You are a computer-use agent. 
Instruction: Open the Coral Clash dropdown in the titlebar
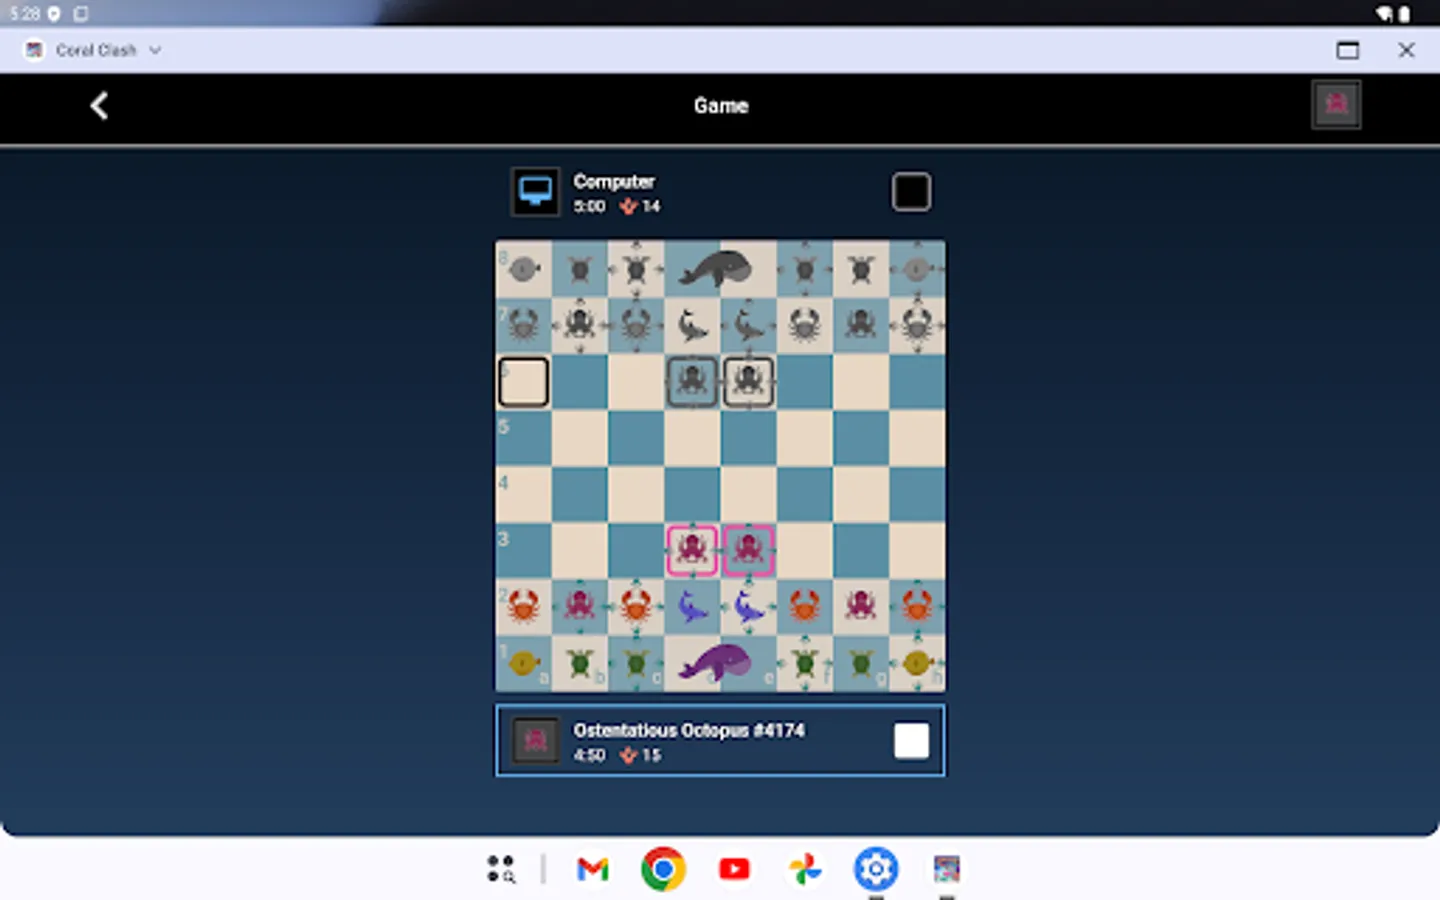pos(155,50)
